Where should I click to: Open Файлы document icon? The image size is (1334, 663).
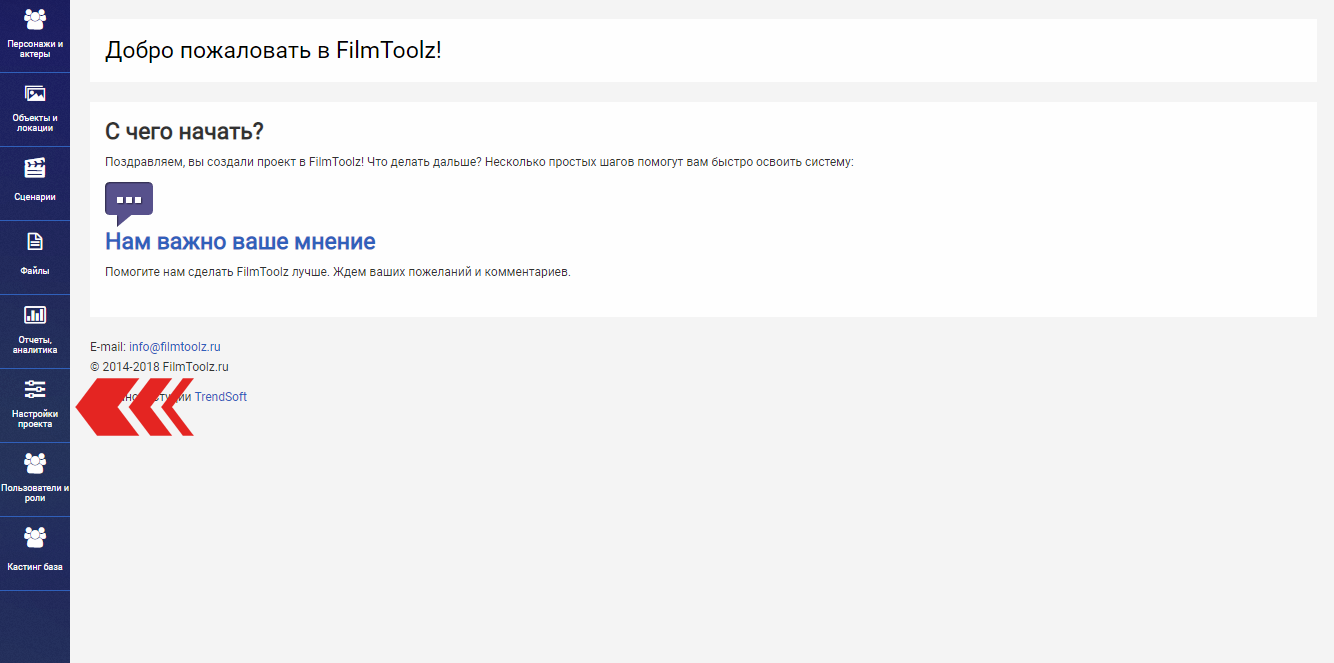tap(35, 241)
